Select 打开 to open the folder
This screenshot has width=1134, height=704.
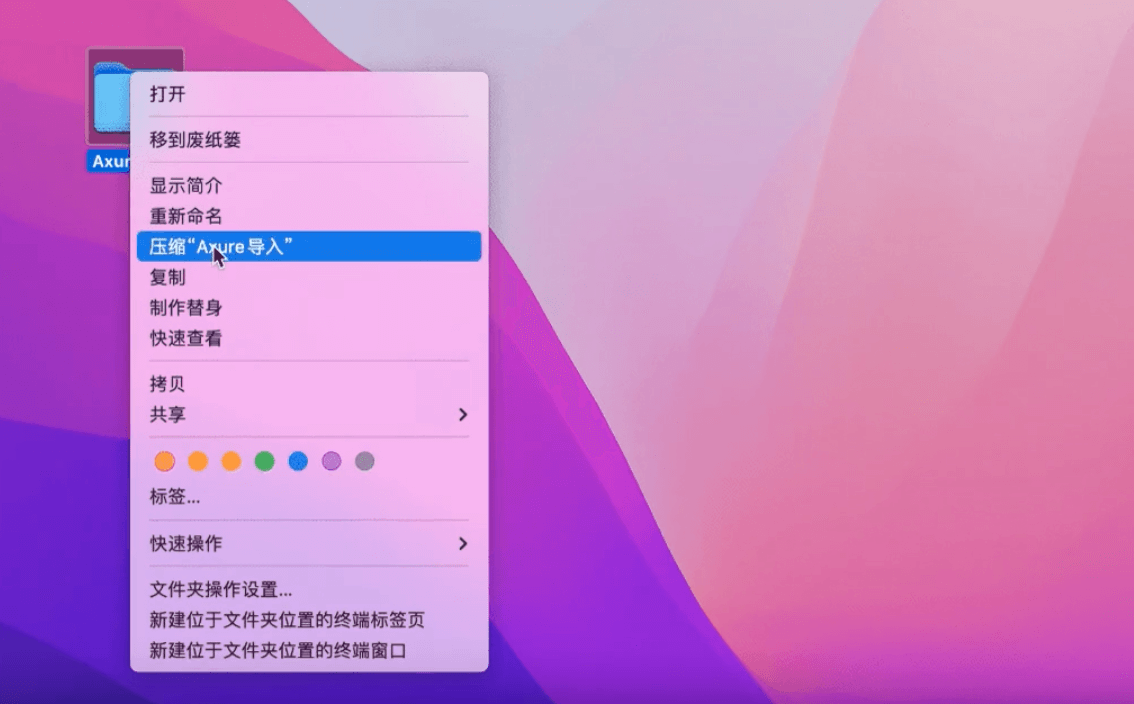point(166,93)
